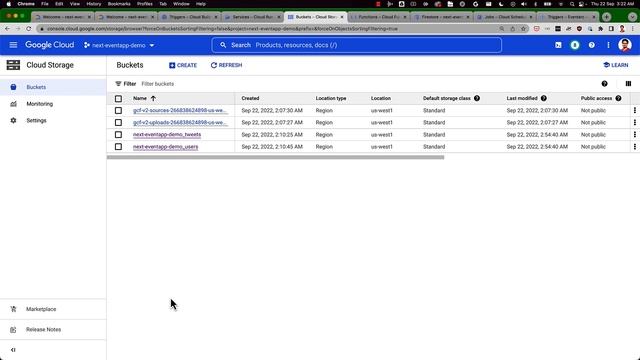Image resolution: width=640 pixels, height=360 pixels.
Task: Open more actions for gcf-v2-uploads row
Action: point(635,122)
